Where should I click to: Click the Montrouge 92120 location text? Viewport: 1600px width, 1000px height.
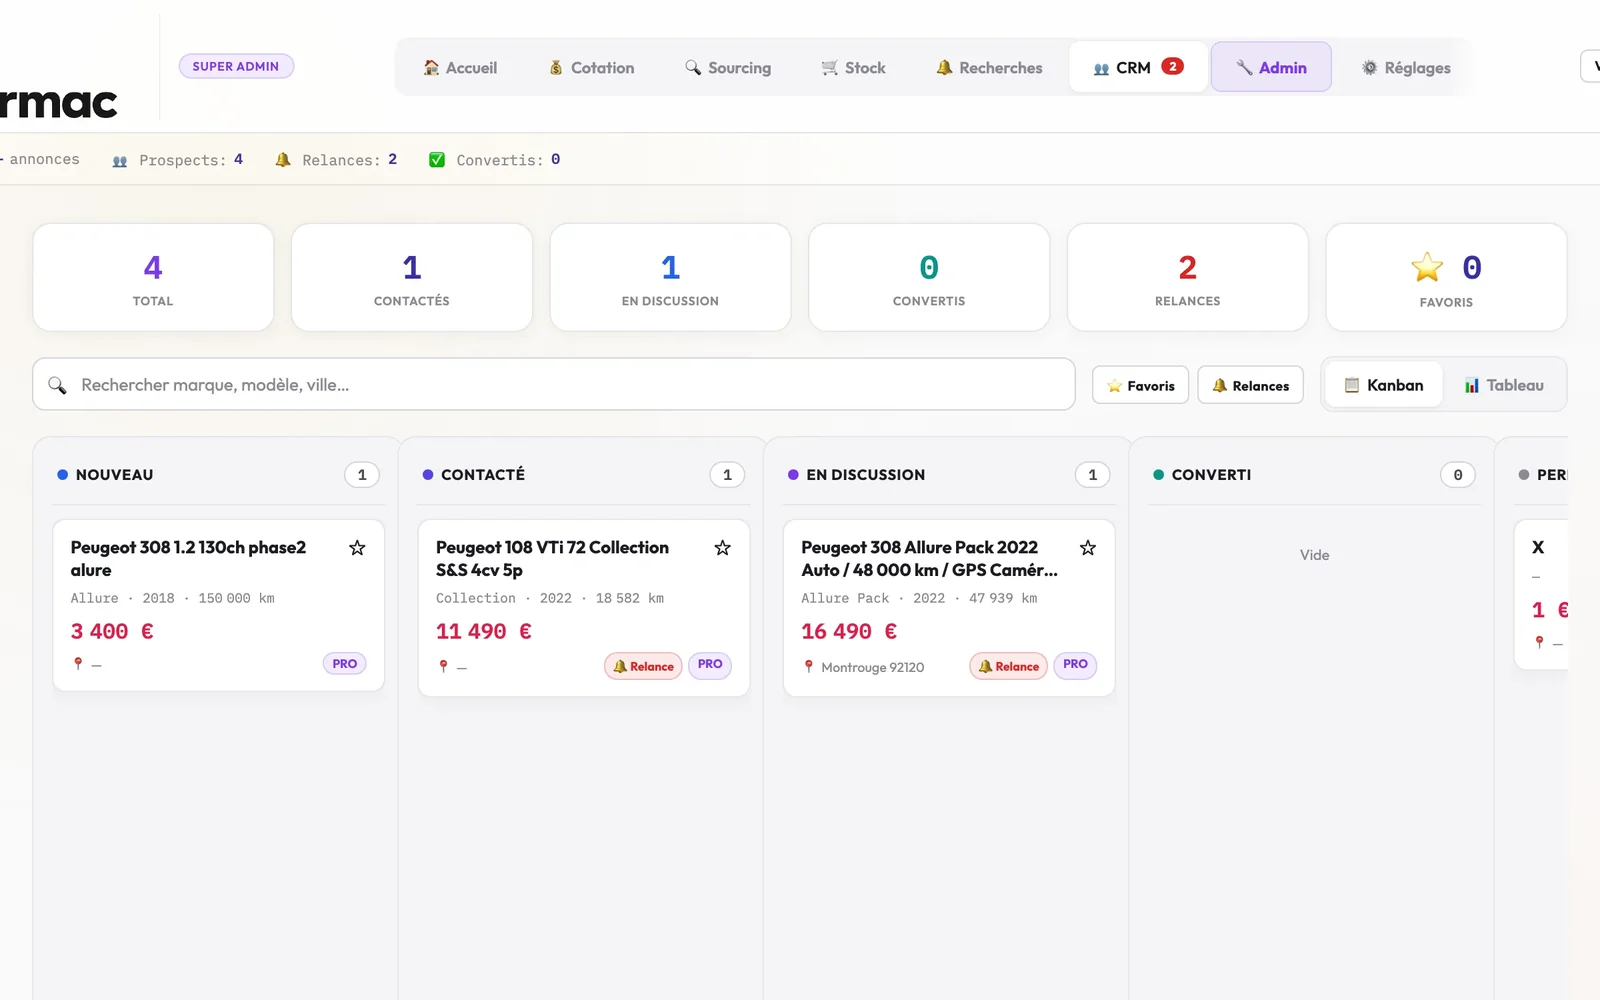(872, 667)
